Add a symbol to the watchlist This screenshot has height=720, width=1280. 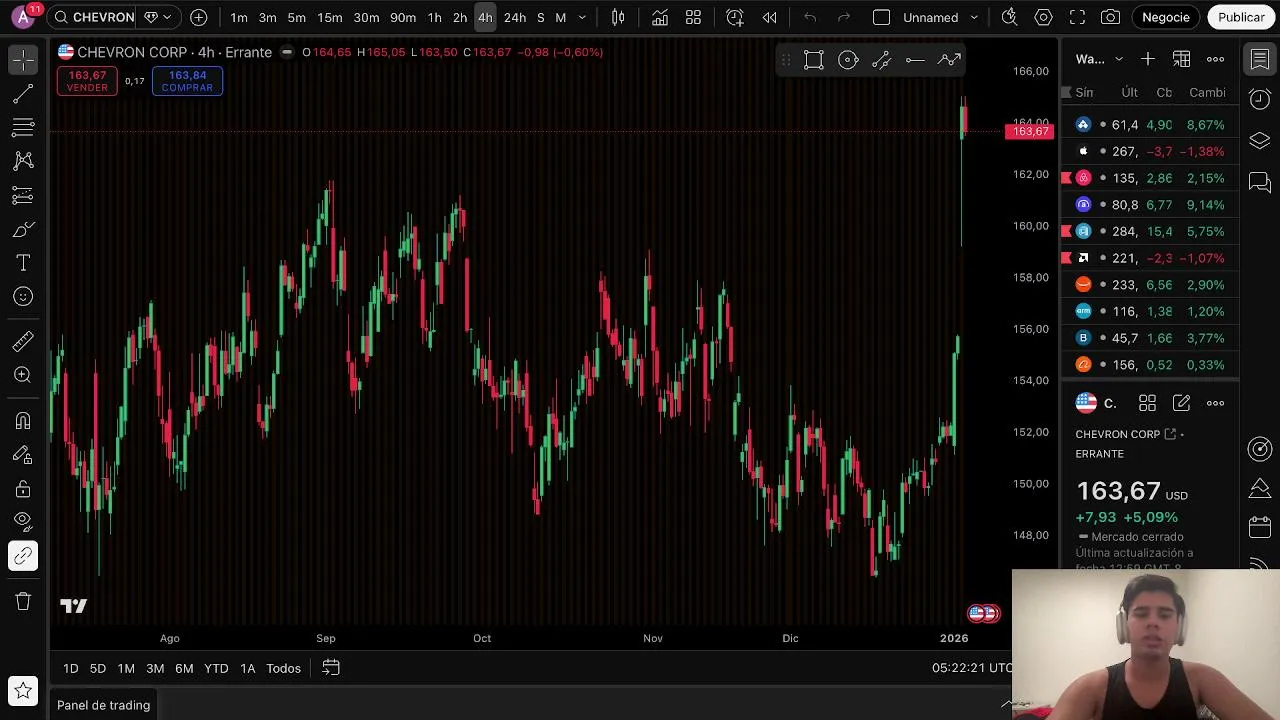(x=1148, y=59)
